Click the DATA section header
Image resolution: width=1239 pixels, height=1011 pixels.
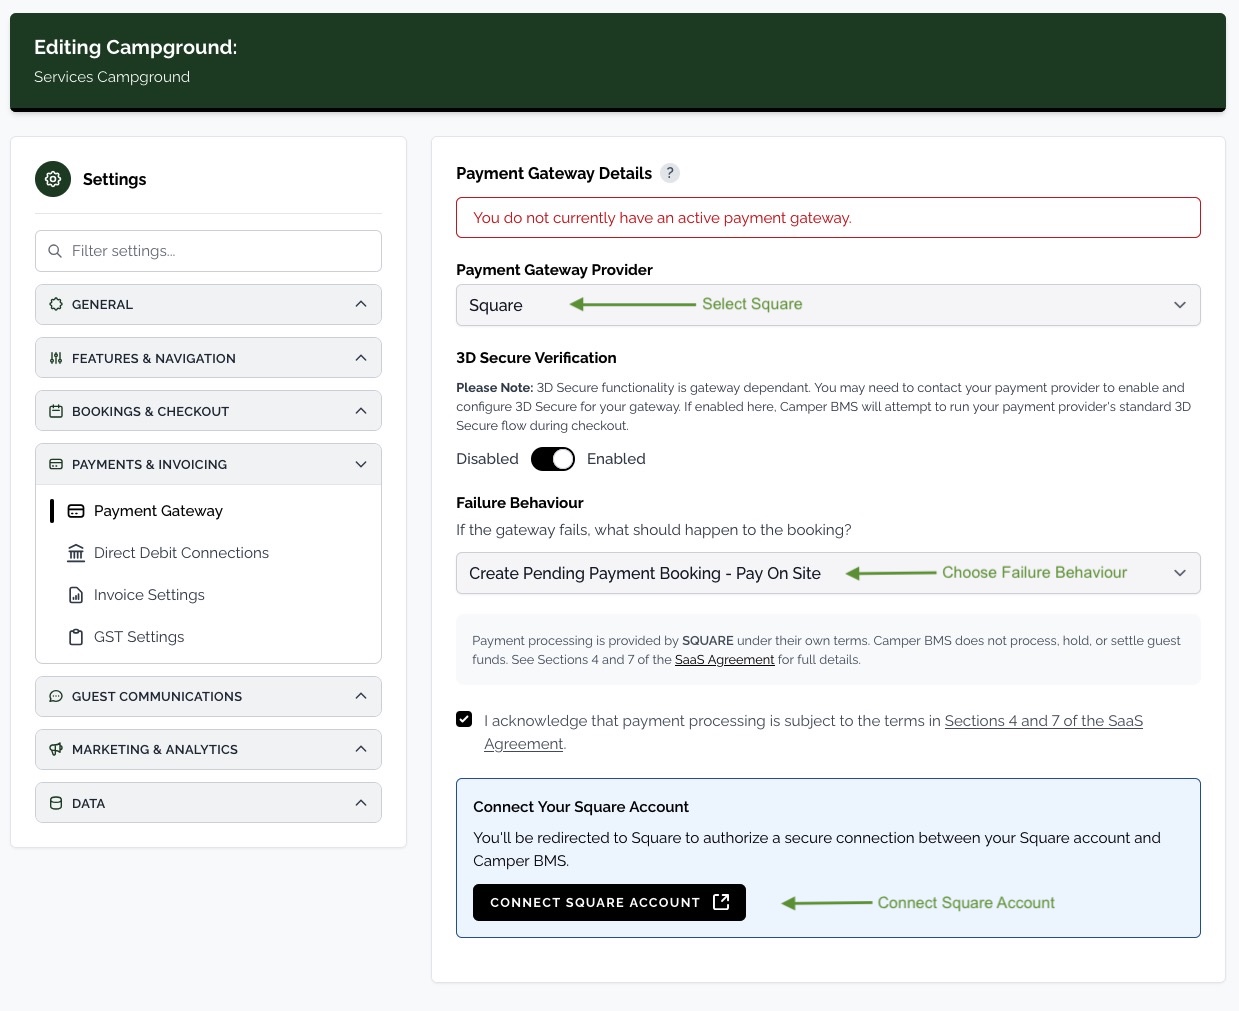coord(208,803)
